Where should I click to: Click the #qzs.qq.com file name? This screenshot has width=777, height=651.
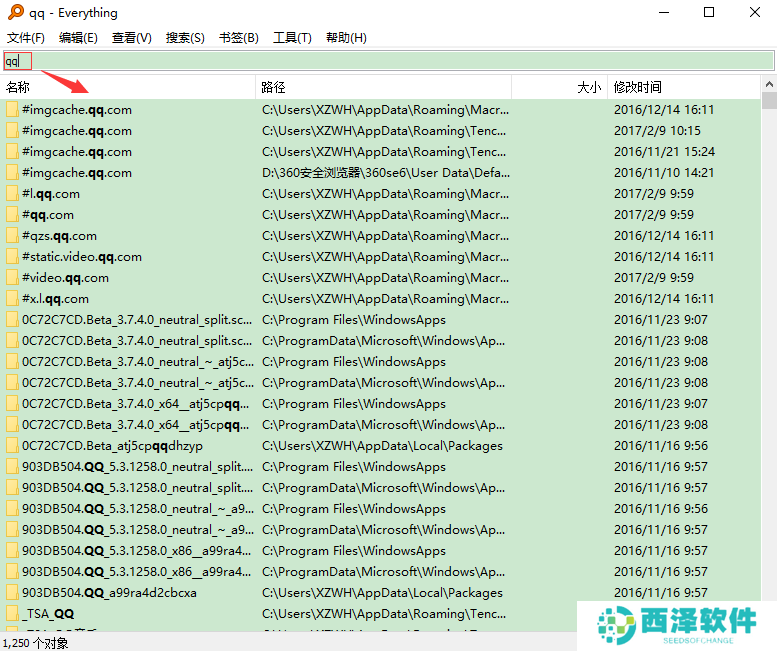(x=59, y=236)
